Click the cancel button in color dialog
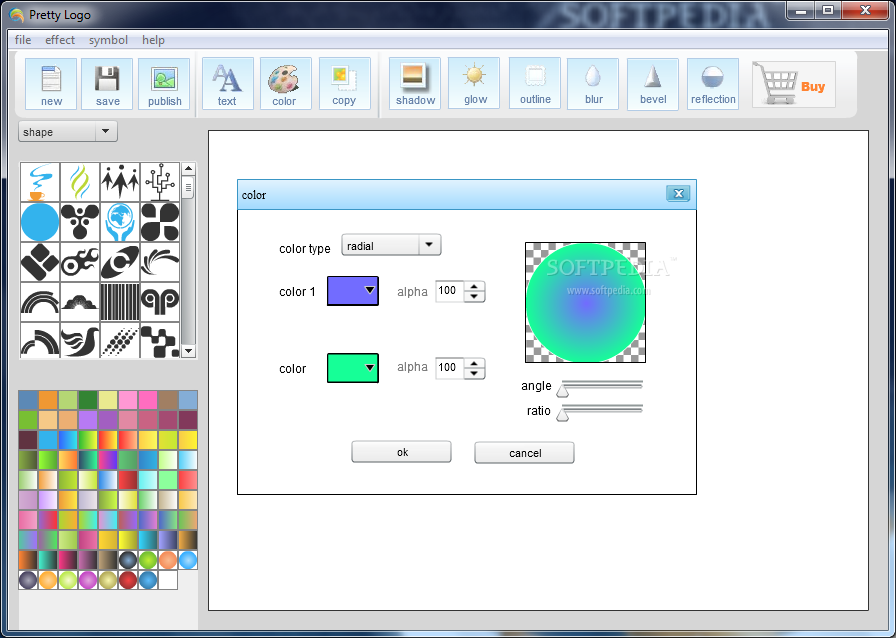 tap(525, 453)
